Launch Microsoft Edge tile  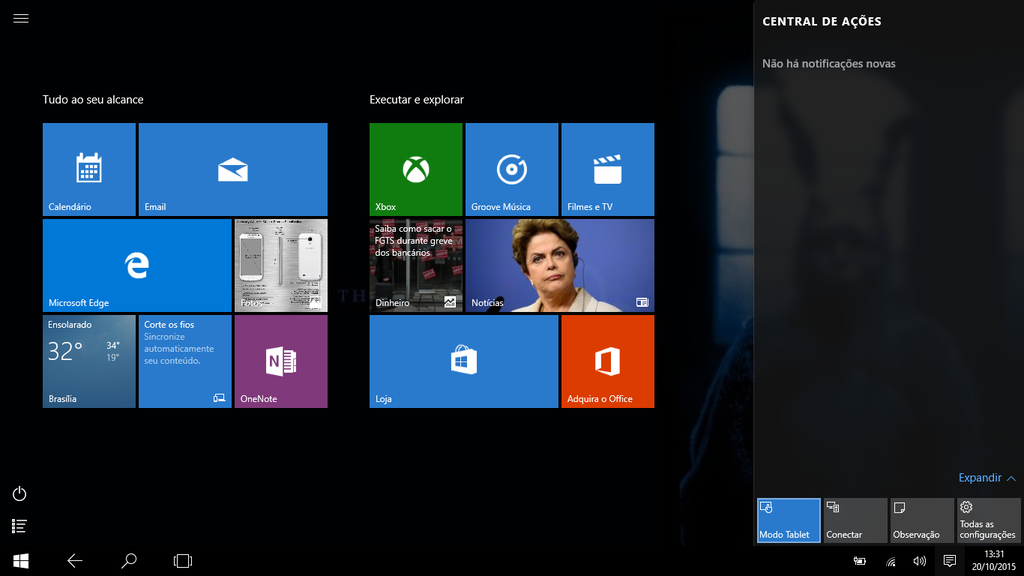tap(137, 265)
